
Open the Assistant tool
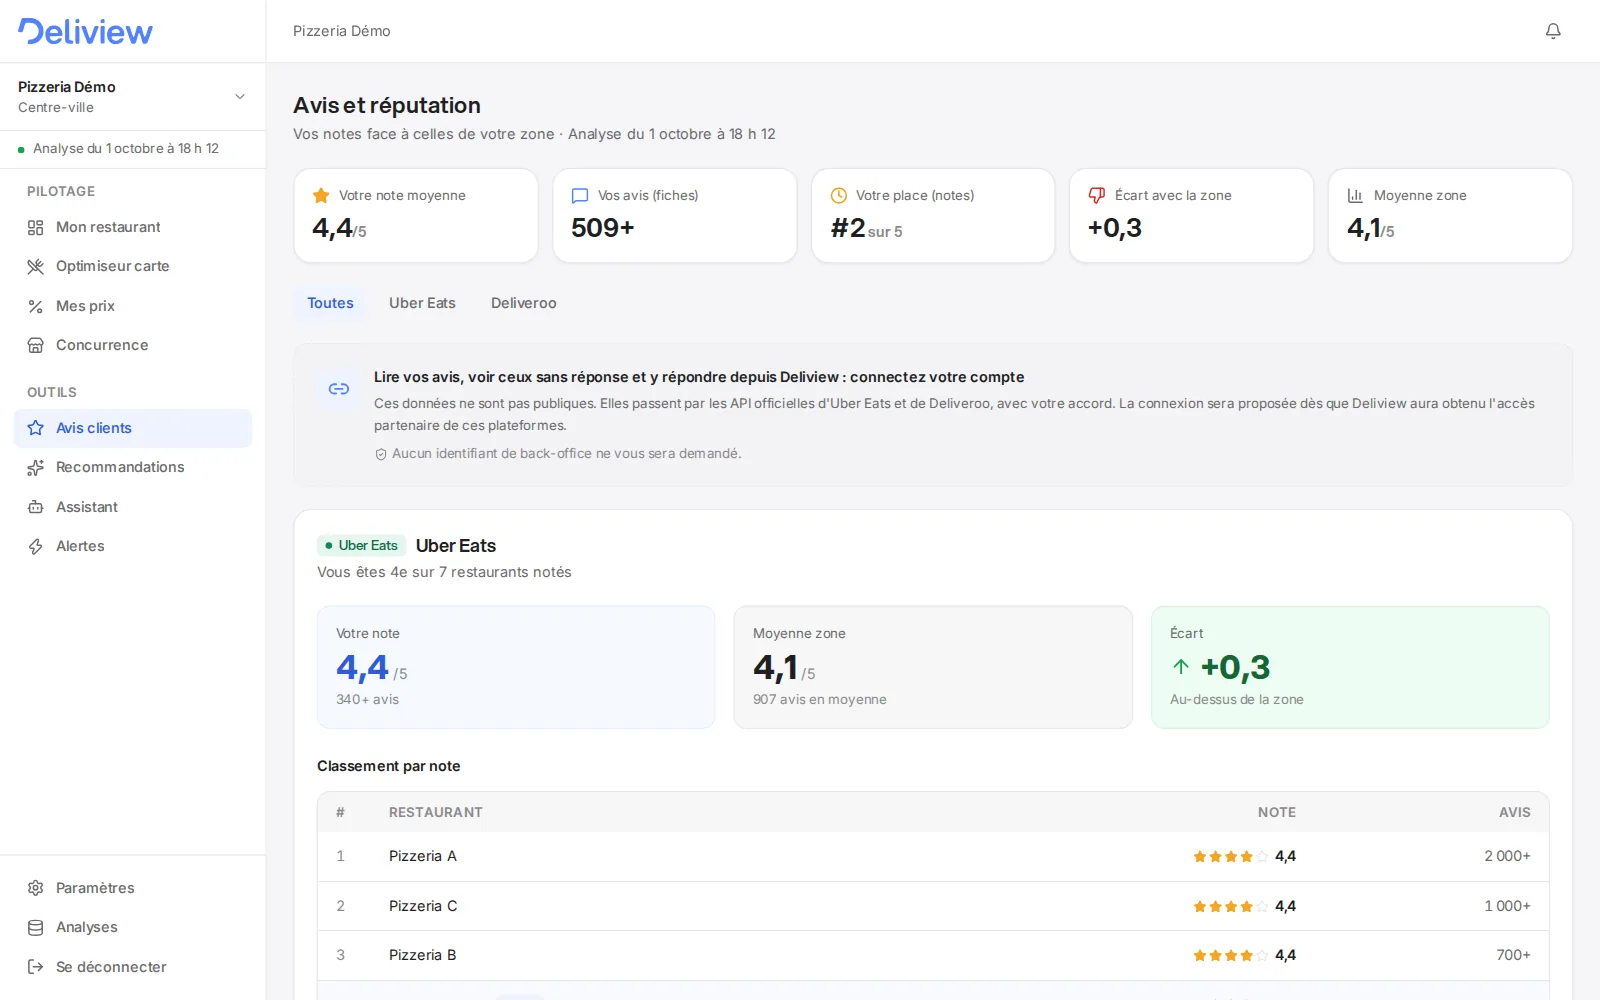point(133,507)
